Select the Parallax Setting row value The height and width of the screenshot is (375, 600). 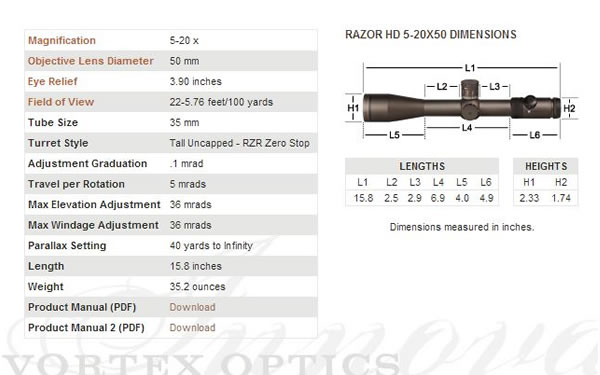coord(211,246)
